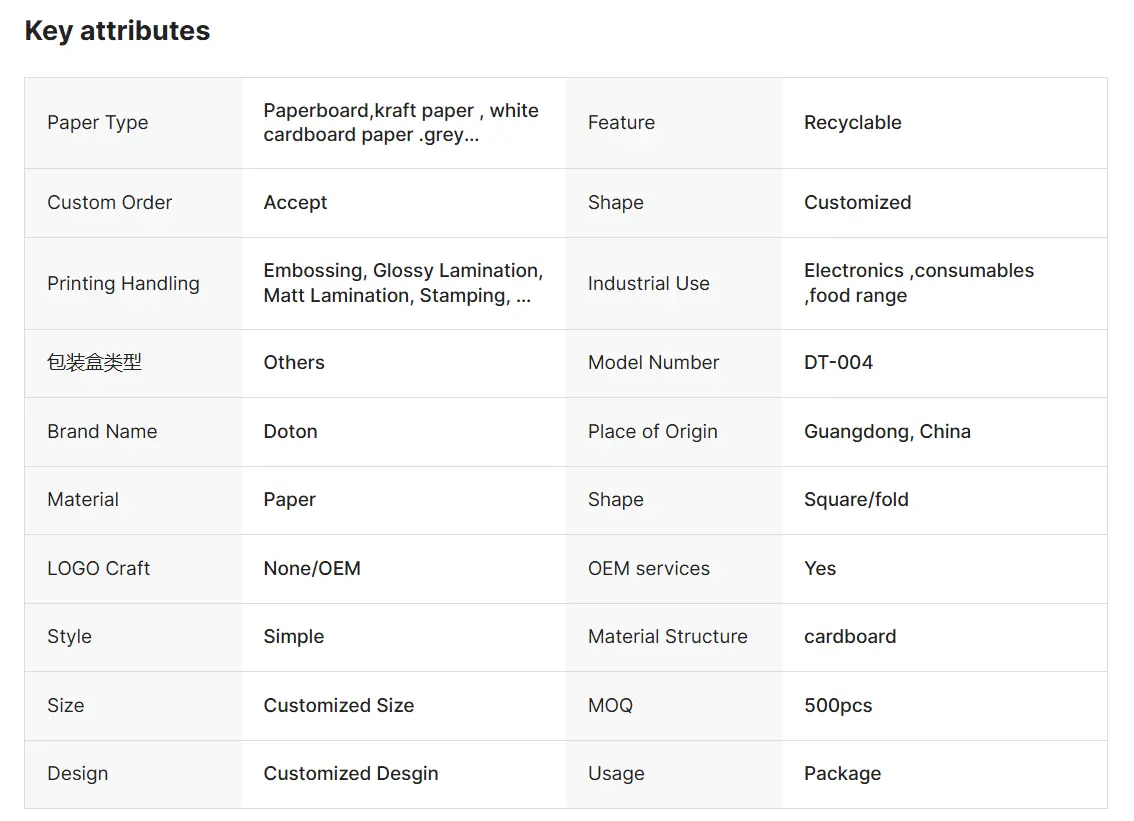Click the Guangdong, China origin value
This screenshot has height=821, width=1134.
pyautogui.click(x=887, y=432)
